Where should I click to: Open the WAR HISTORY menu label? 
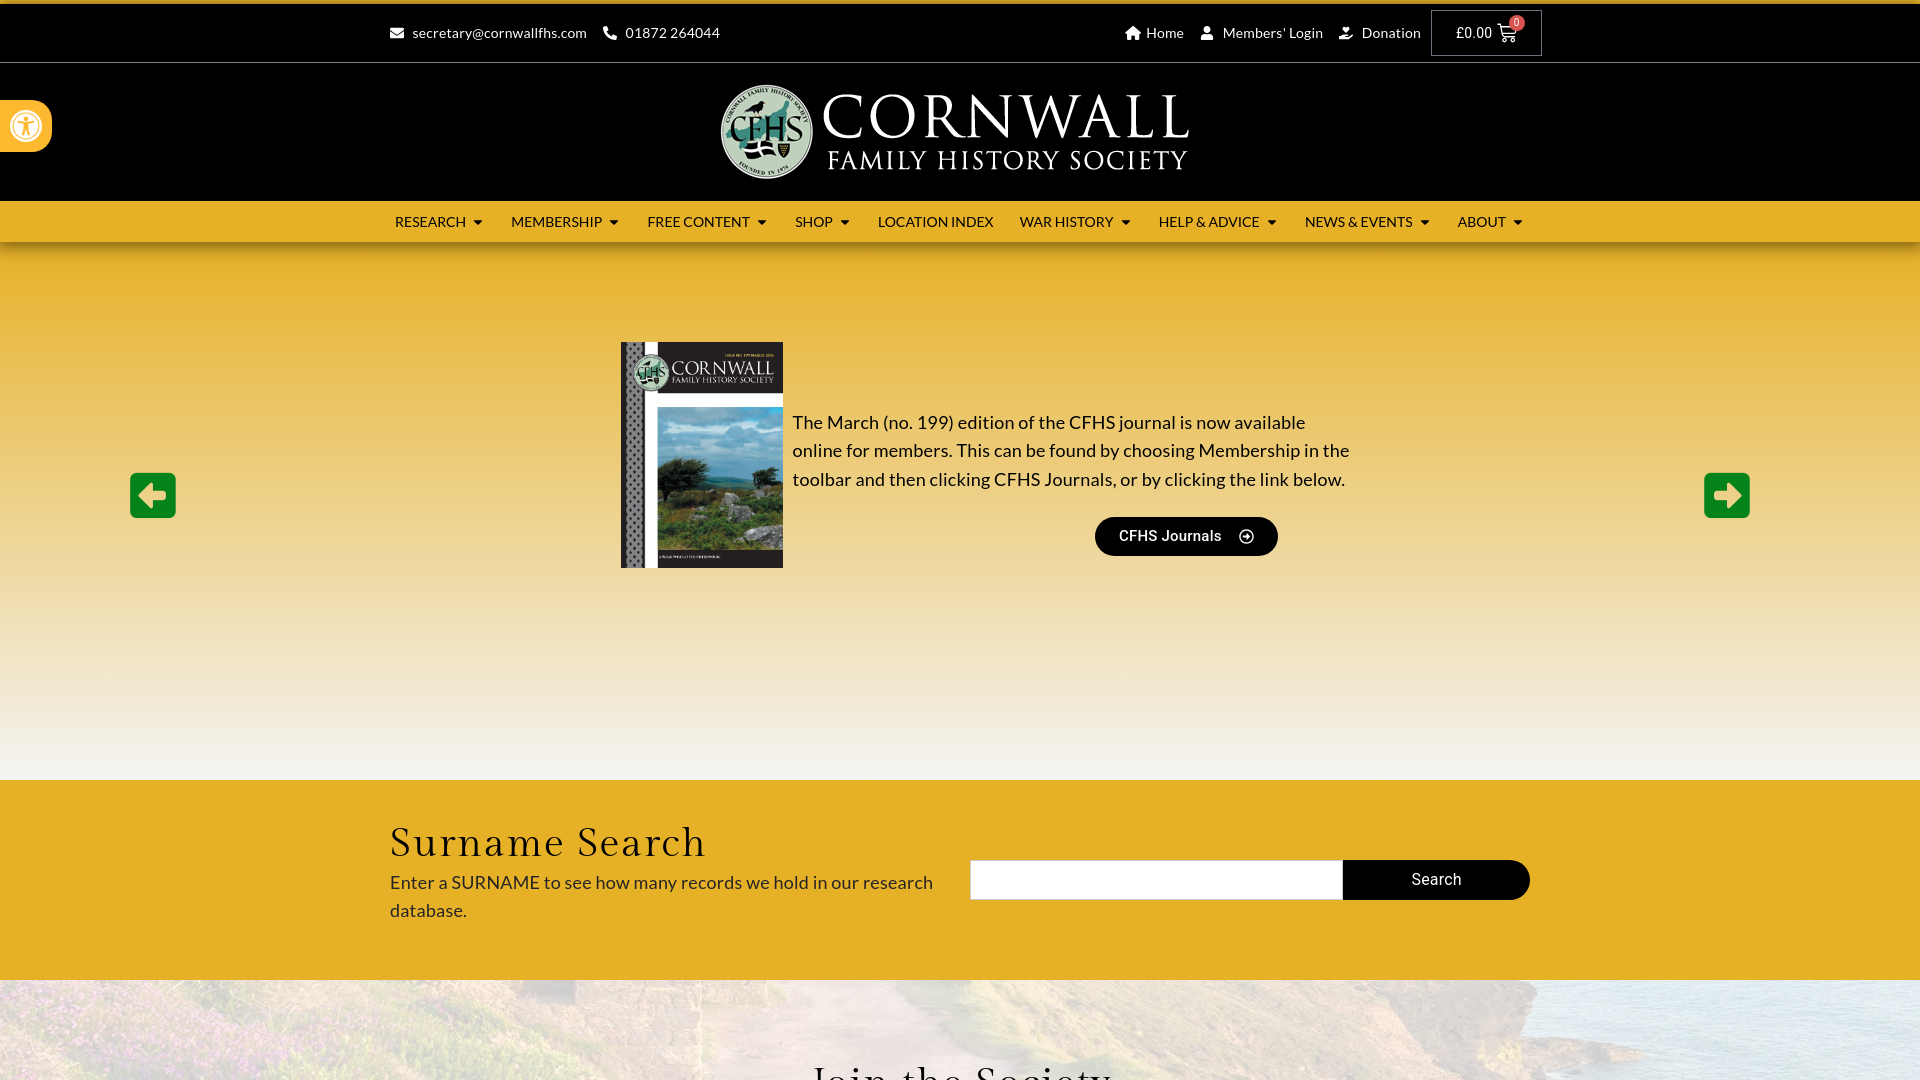(1067, 222)
